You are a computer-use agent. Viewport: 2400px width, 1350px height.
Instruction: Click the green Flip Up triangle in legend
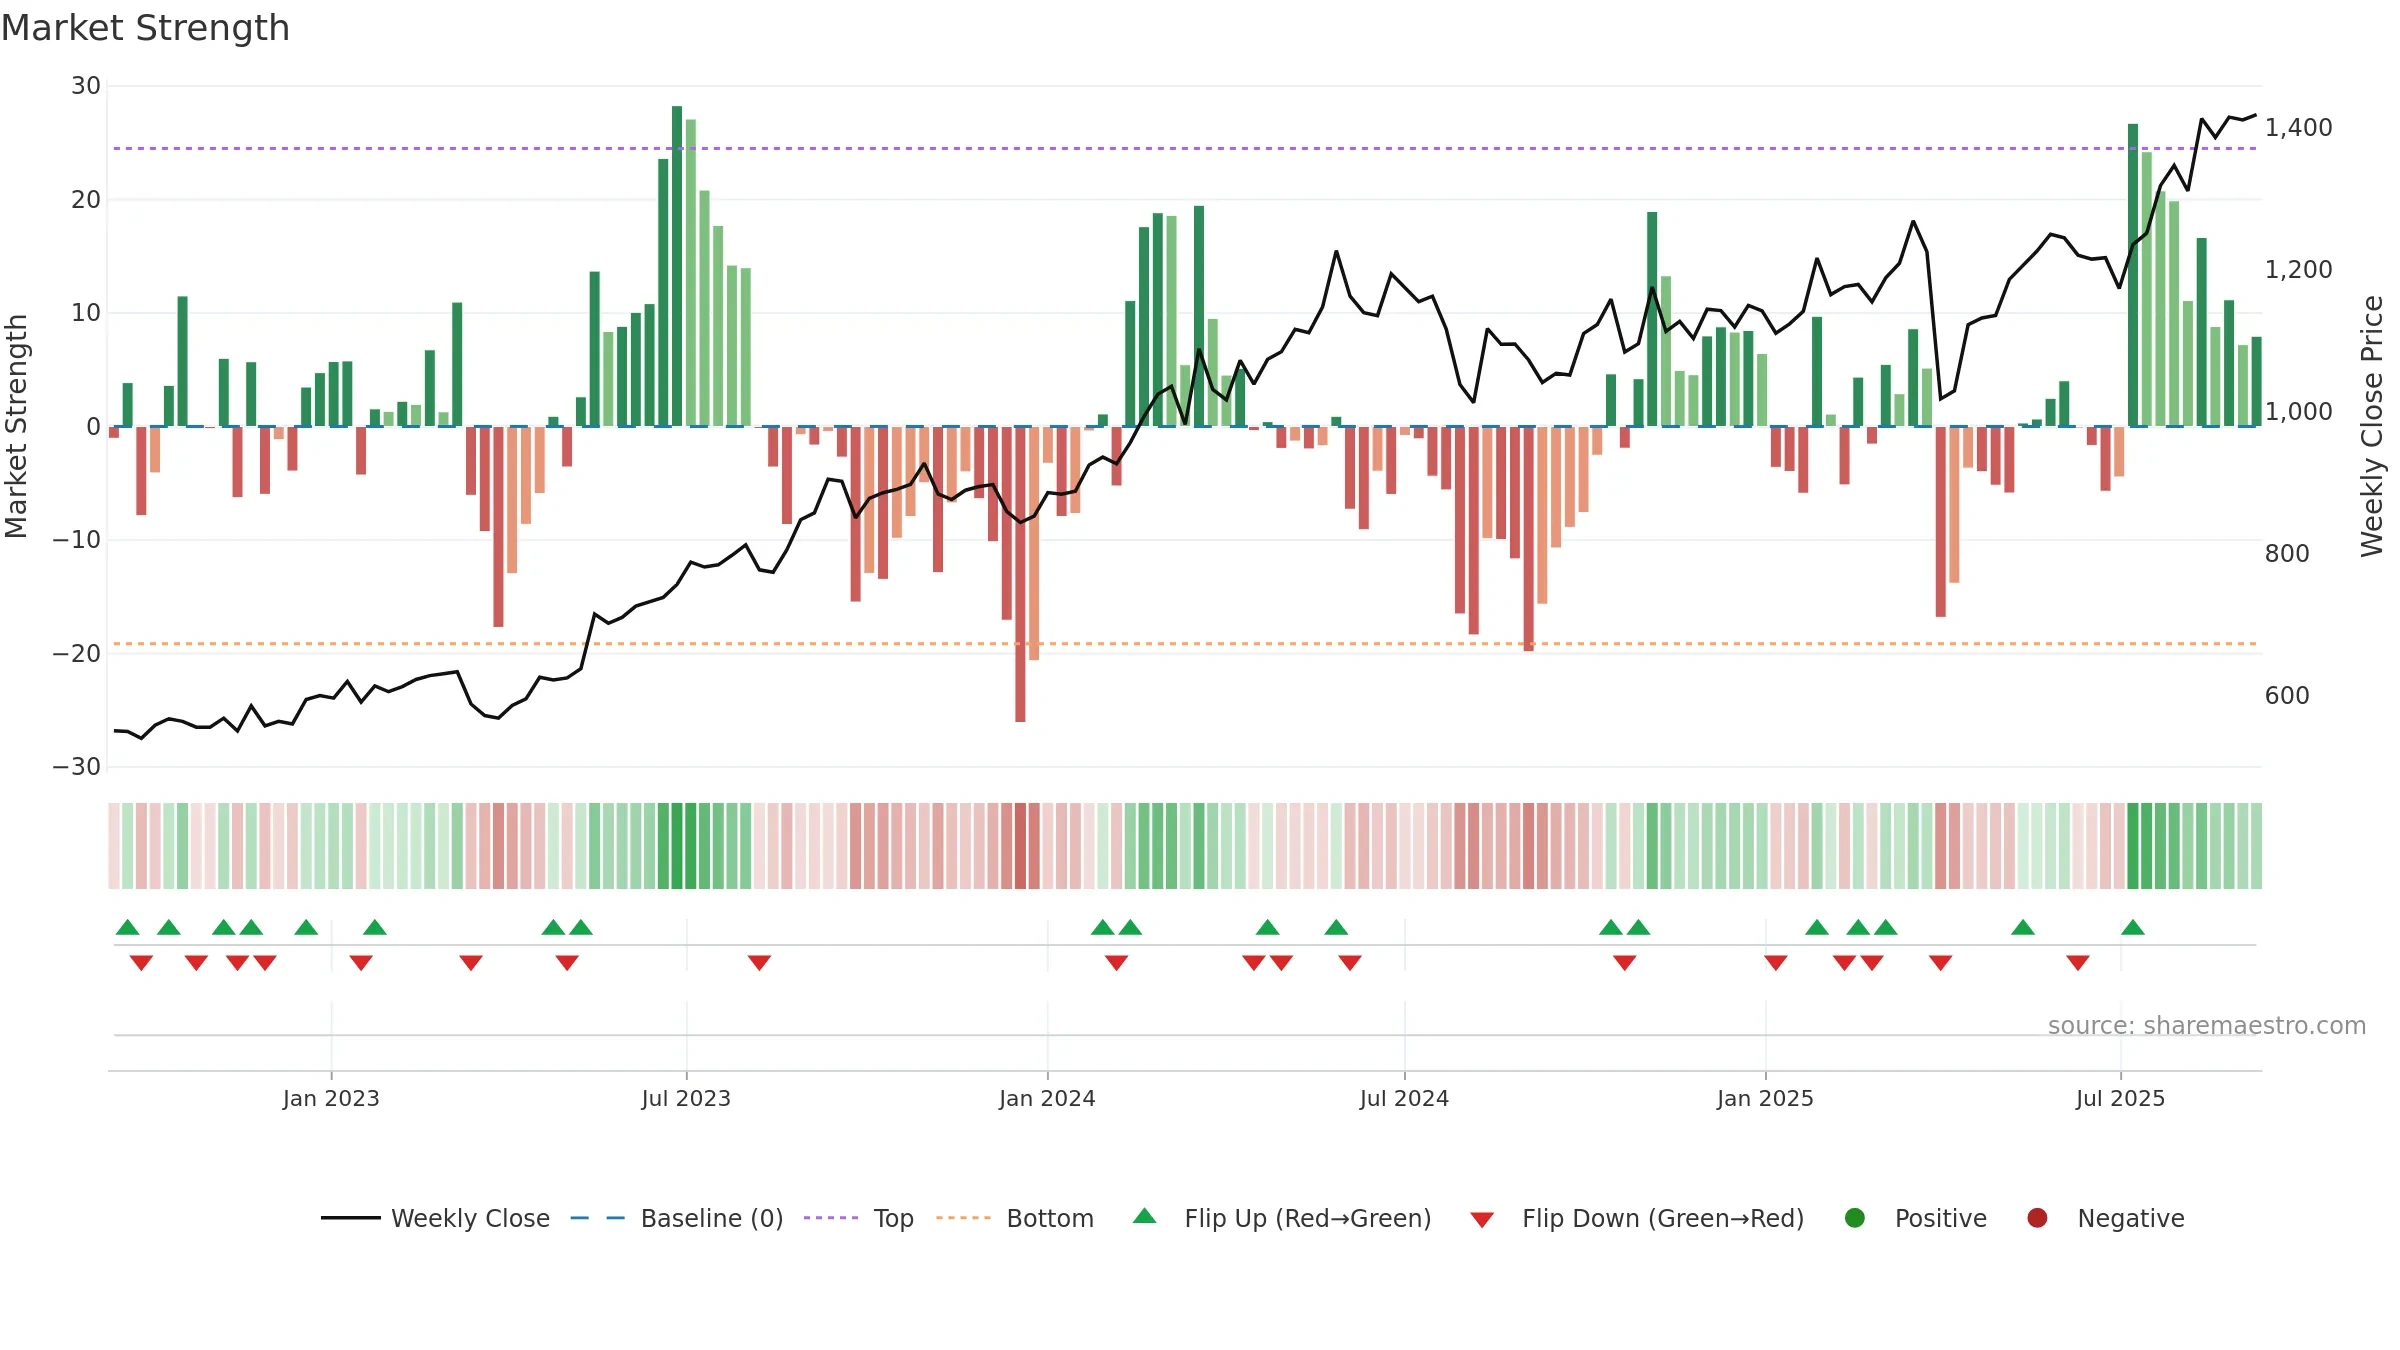(x=1145, y=1216)
